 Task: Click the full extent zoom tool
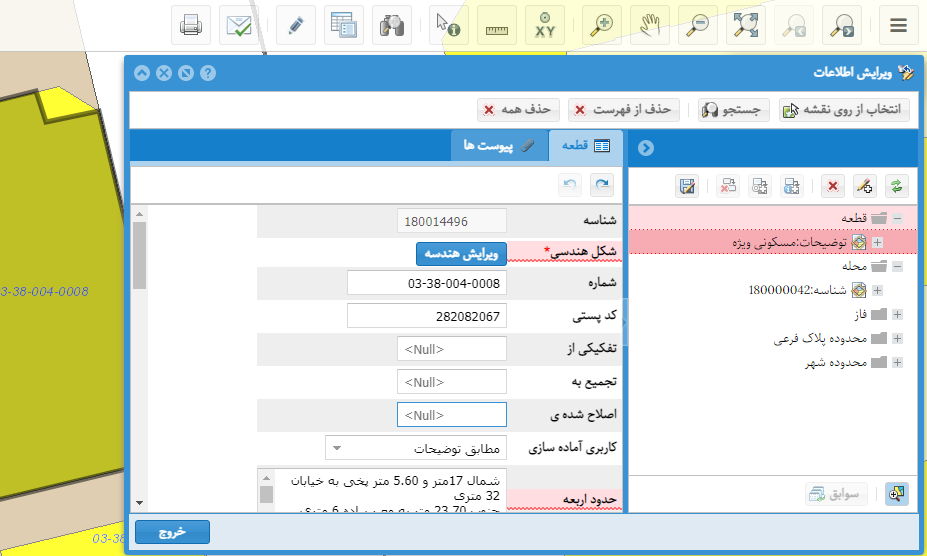(x=746, y=25)
